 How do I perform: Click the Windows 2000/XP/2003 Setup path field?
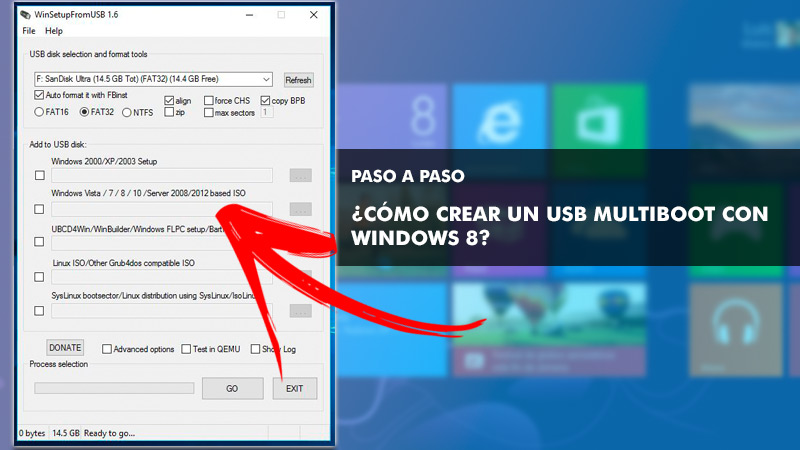coord(162,176)
